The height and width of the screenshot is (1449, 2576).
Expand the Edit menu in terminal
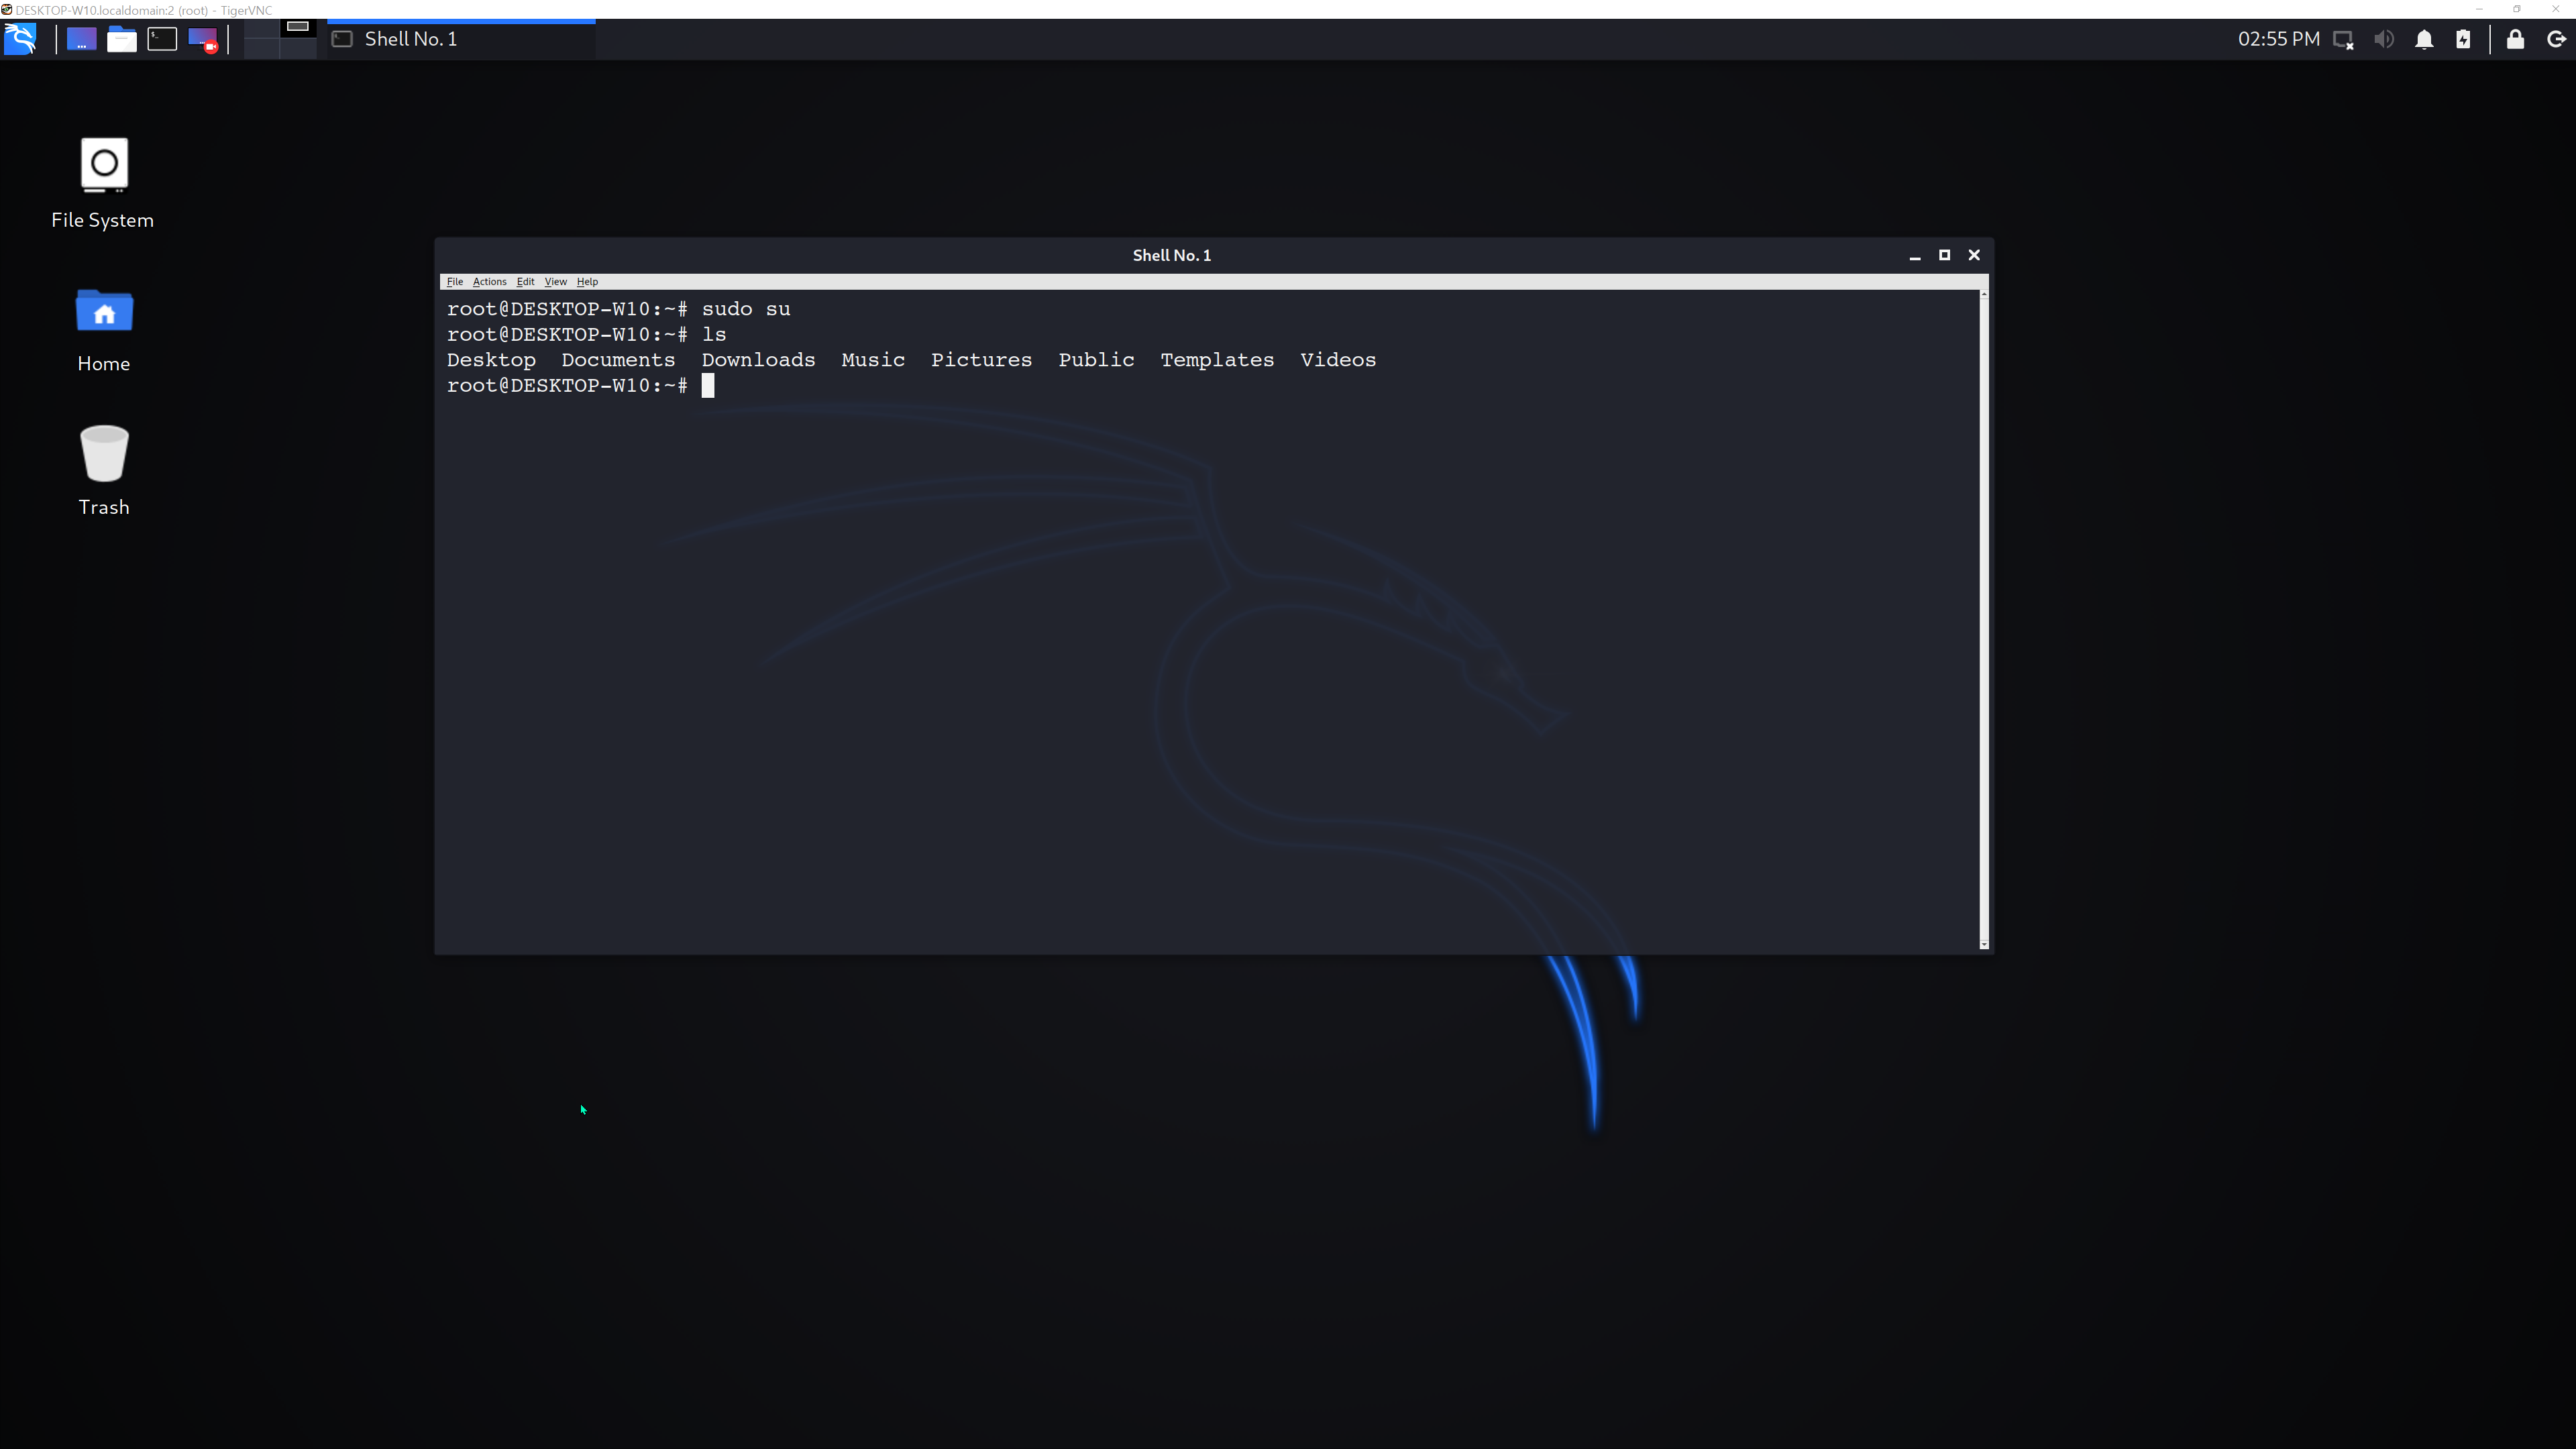coord(525,281)
